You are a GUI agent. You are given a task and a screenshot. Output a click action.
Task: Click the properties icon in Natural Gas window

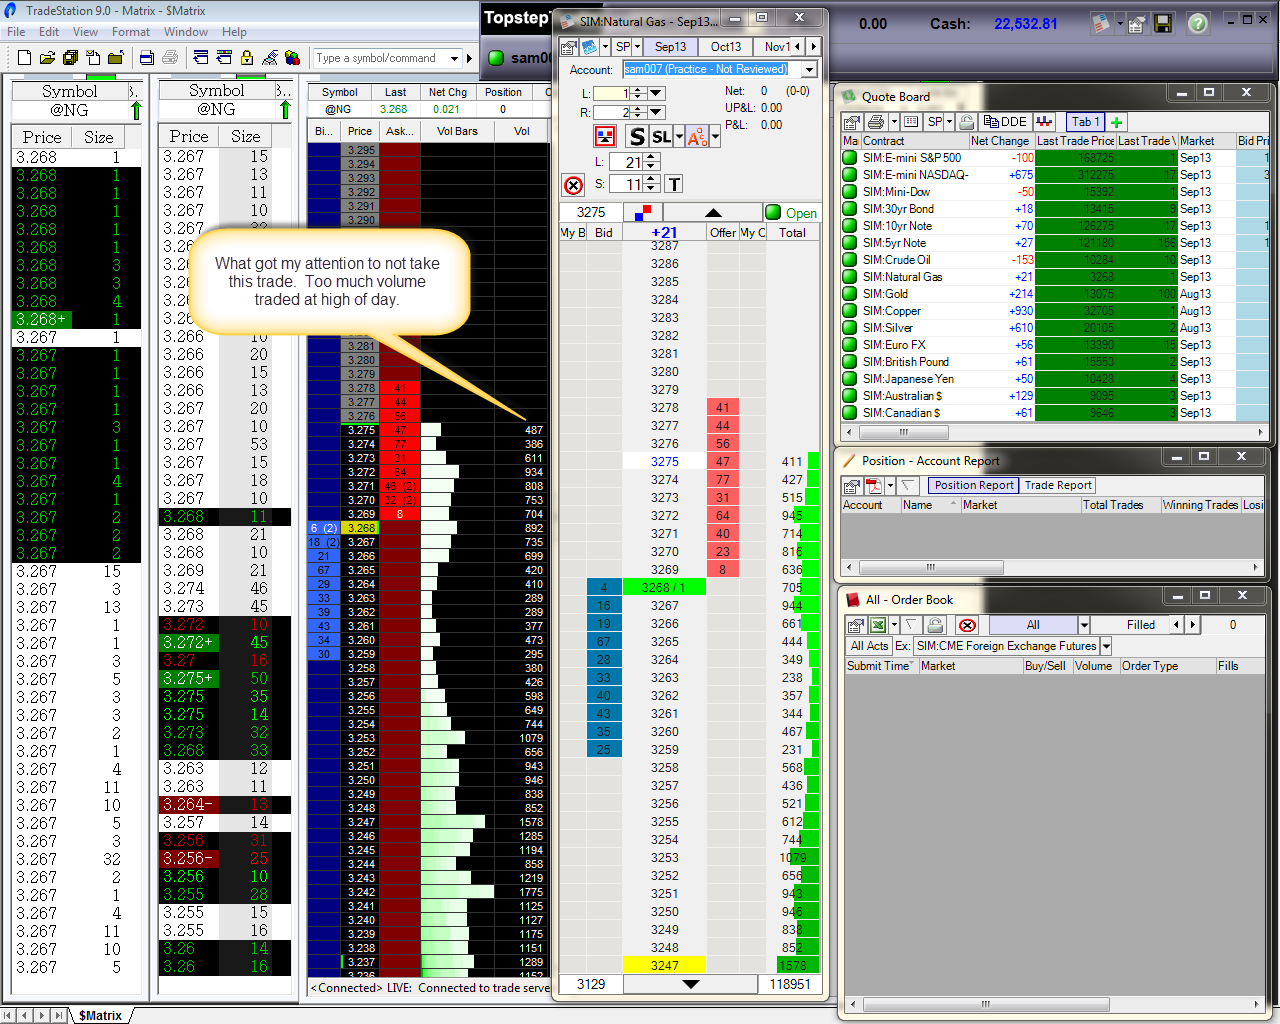pyautogui.click(x=568, y=47)
